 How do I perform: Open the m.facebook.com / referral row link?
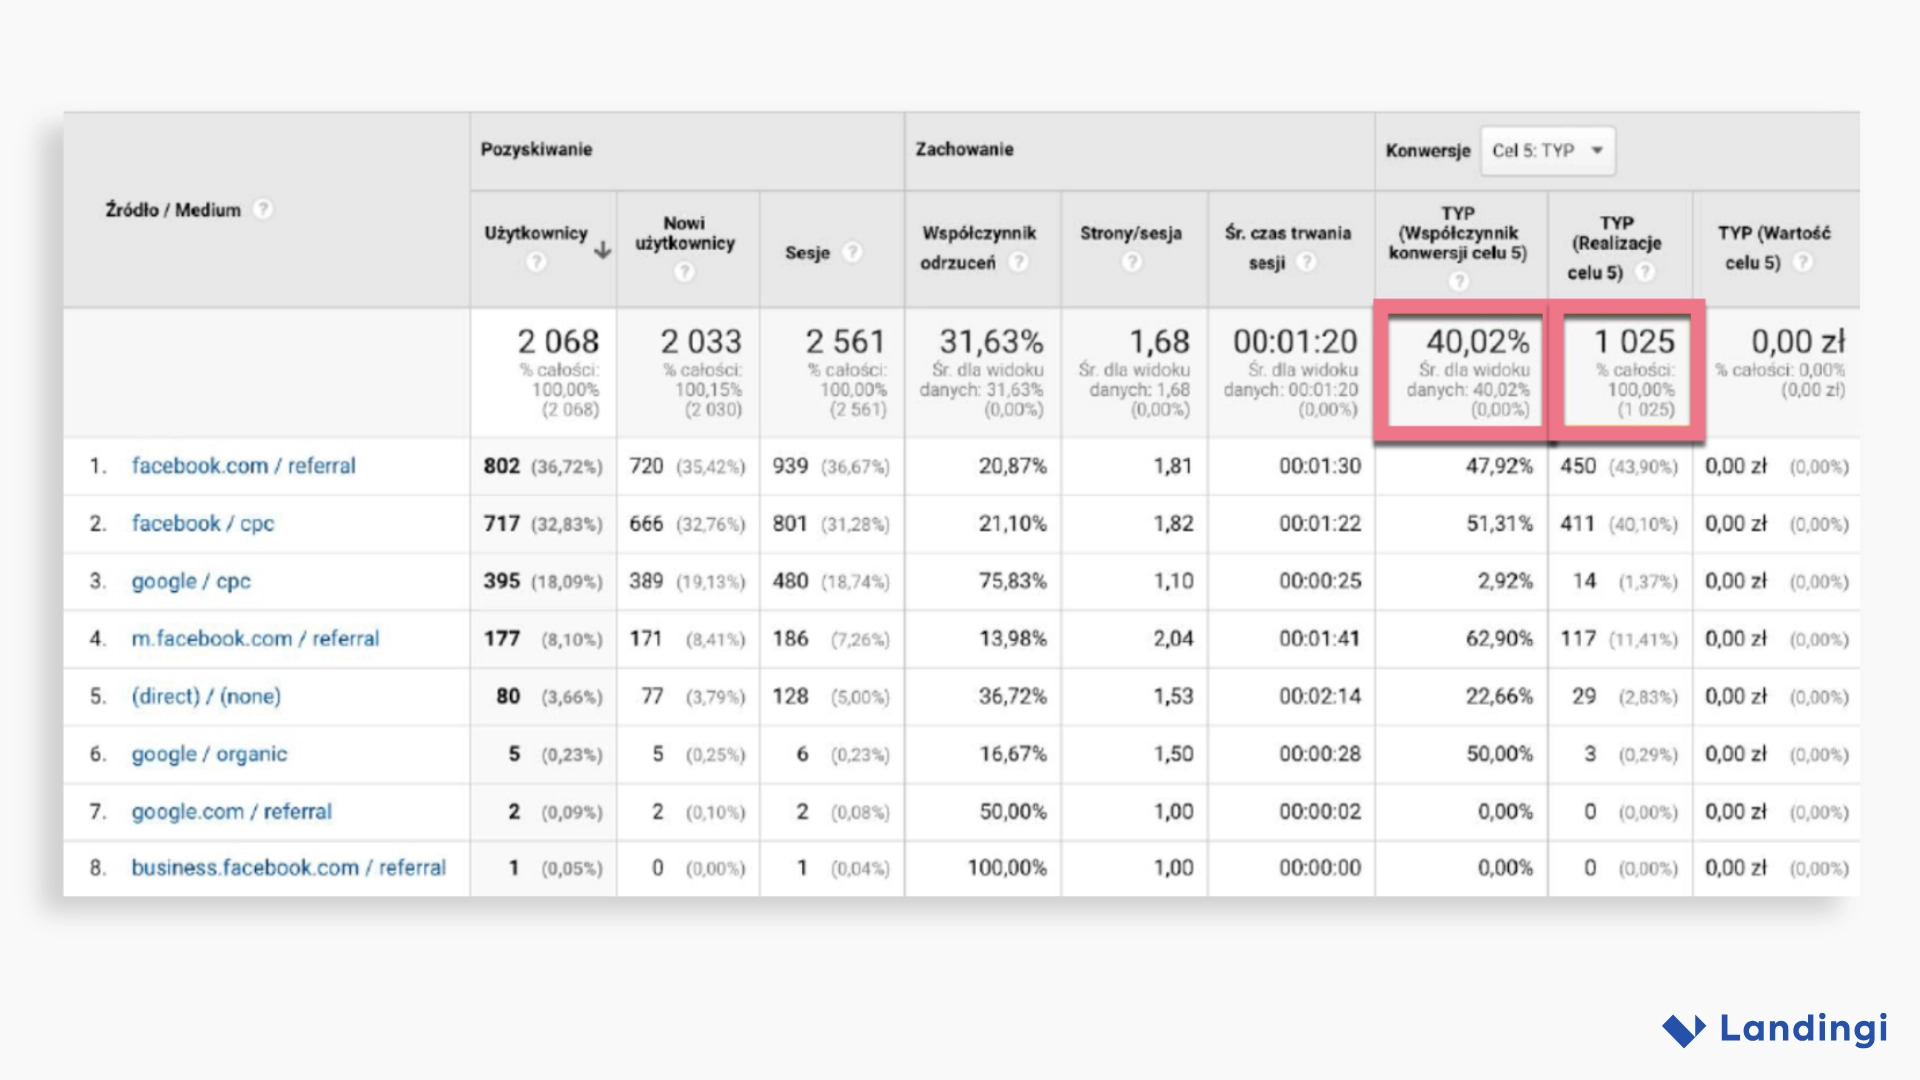pyautogui.click(x=255, y=639)
